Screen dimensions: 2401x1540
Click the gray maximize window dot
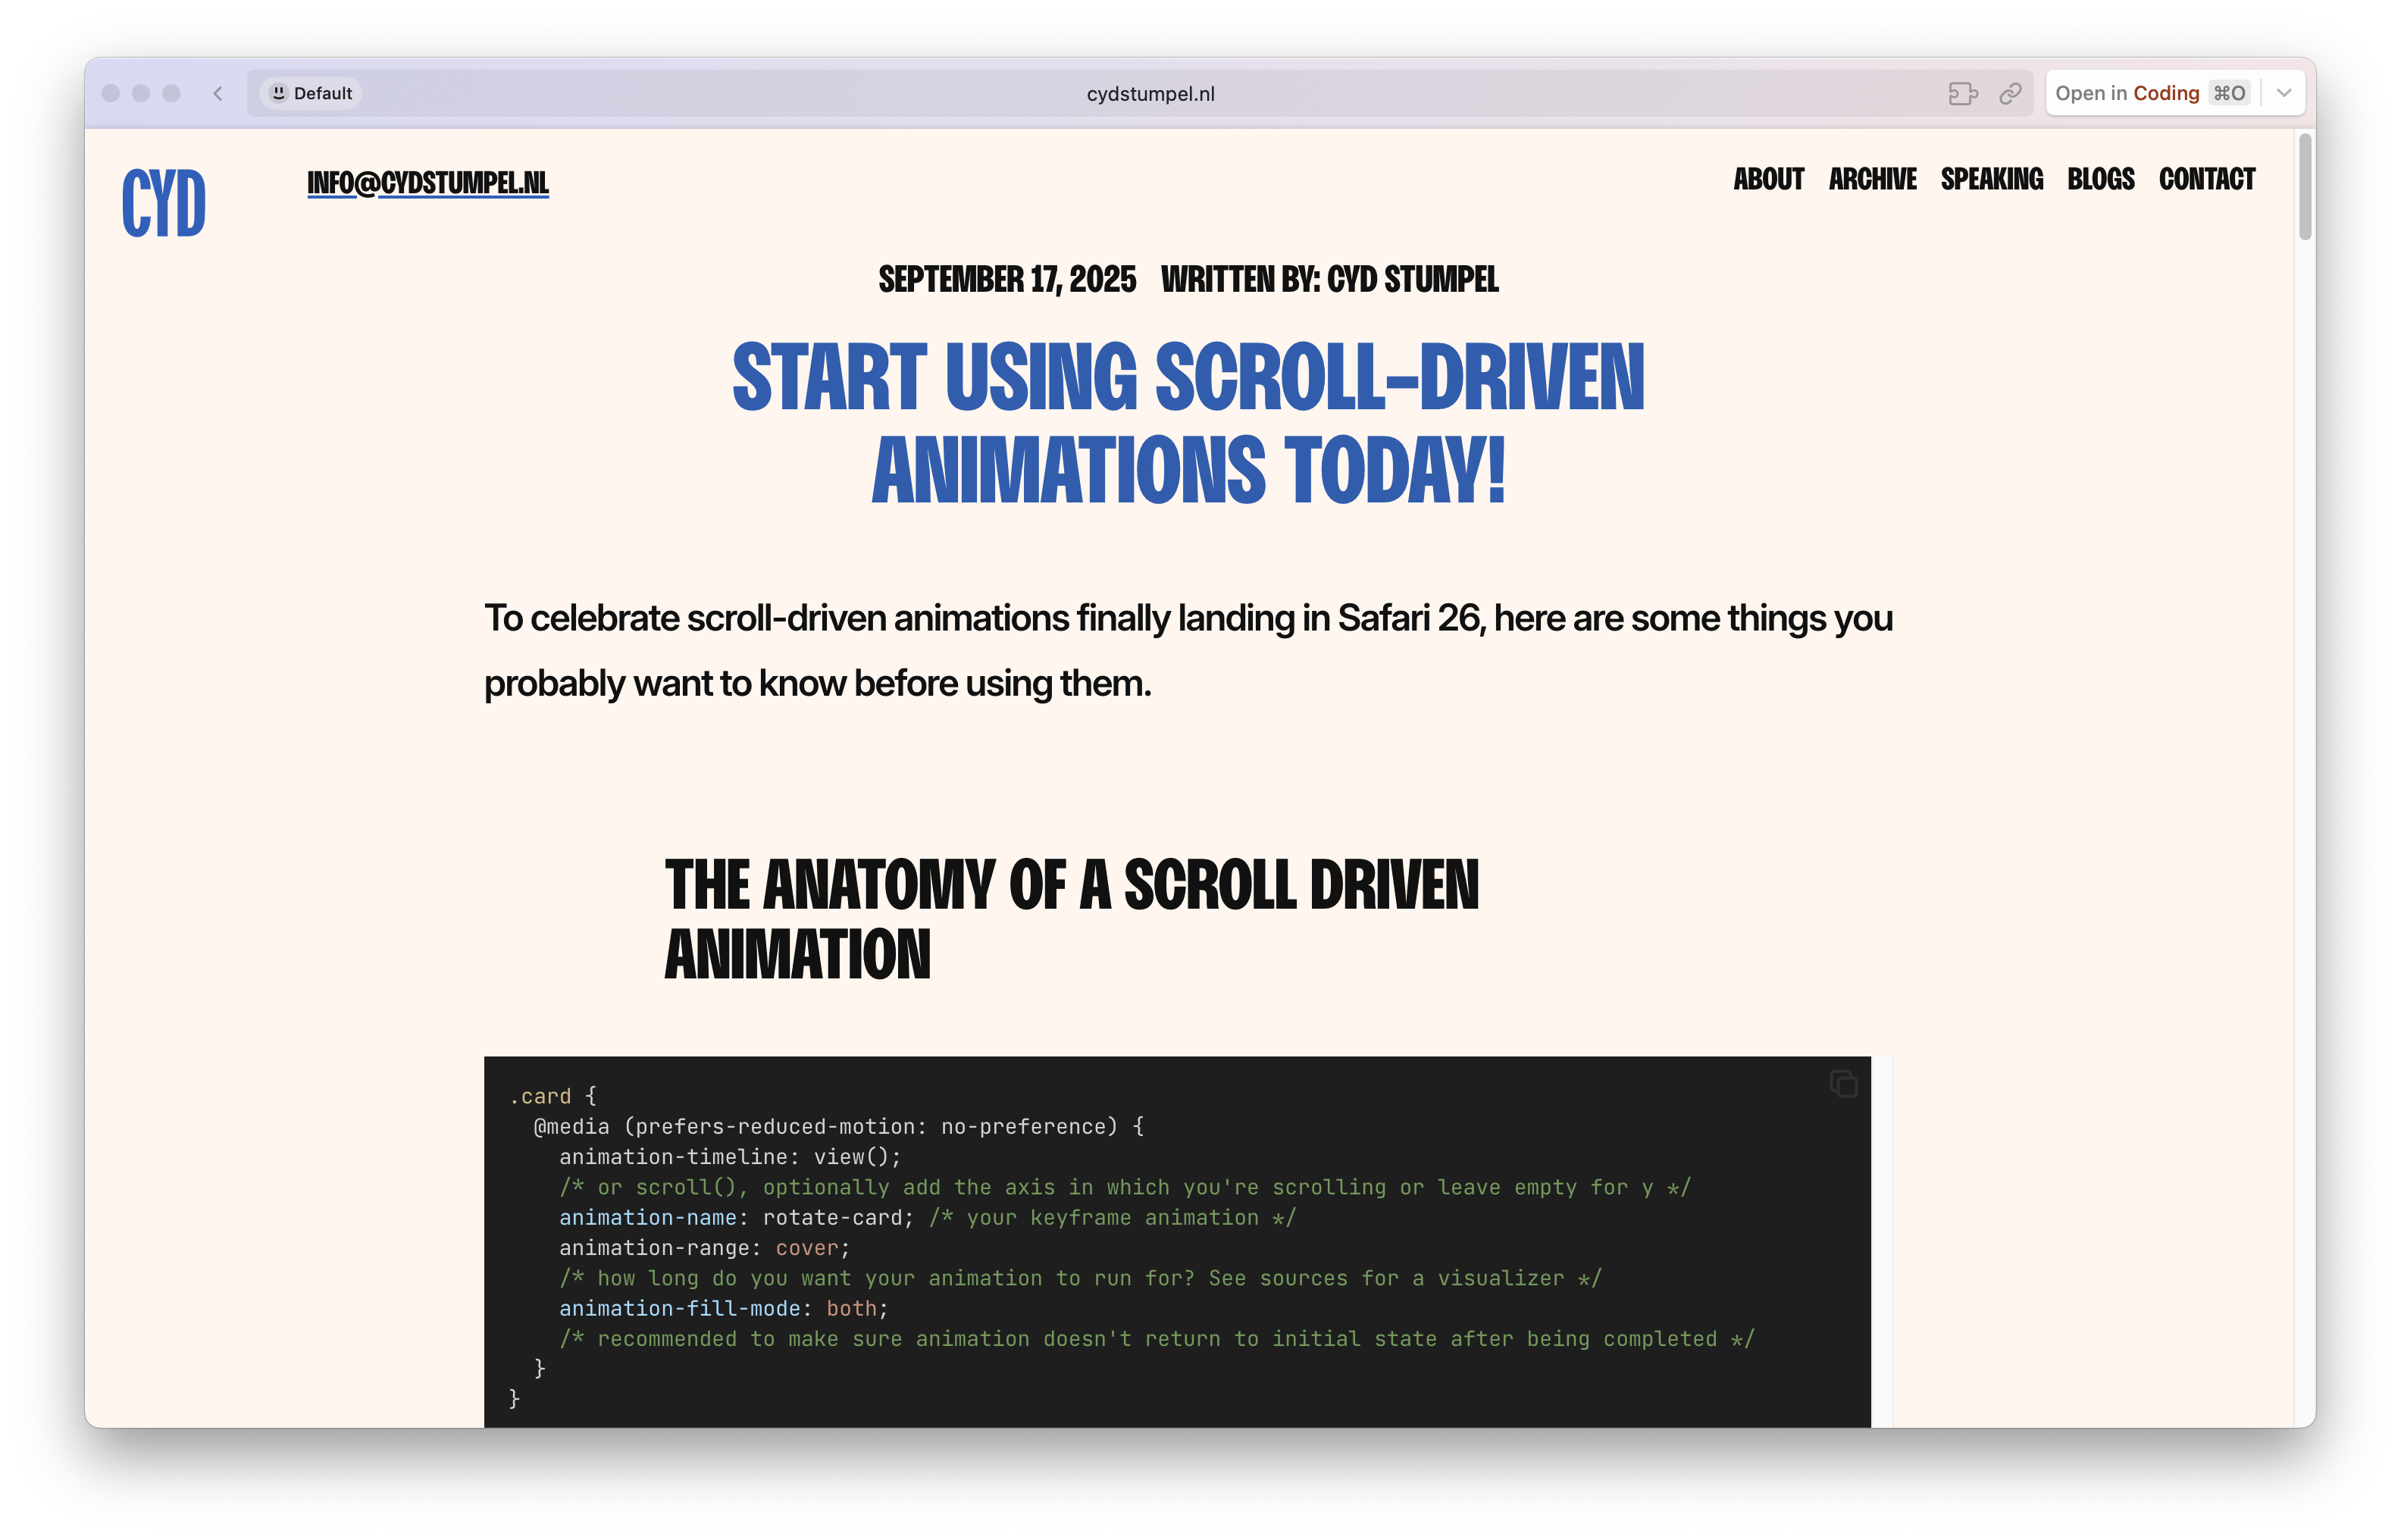click(171, 93)
